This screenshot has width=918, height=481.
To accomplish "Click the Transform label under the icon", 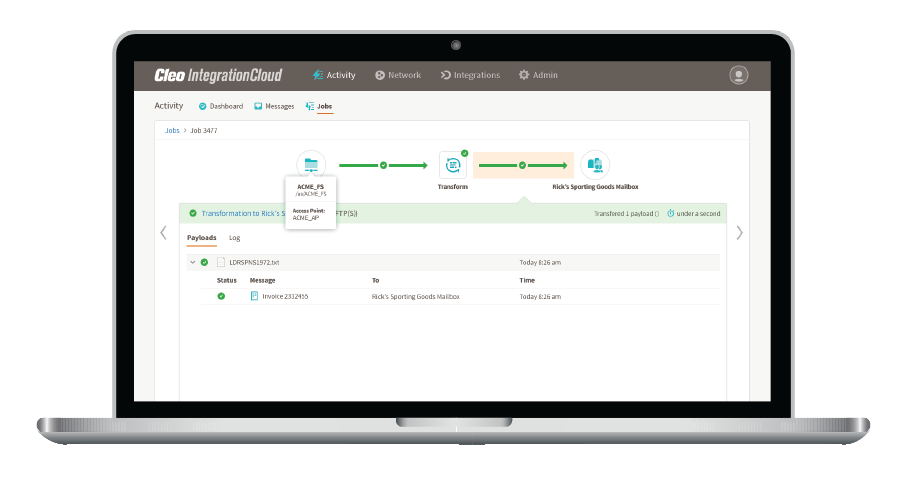I will pyautogui.click(x=453, y=187).
